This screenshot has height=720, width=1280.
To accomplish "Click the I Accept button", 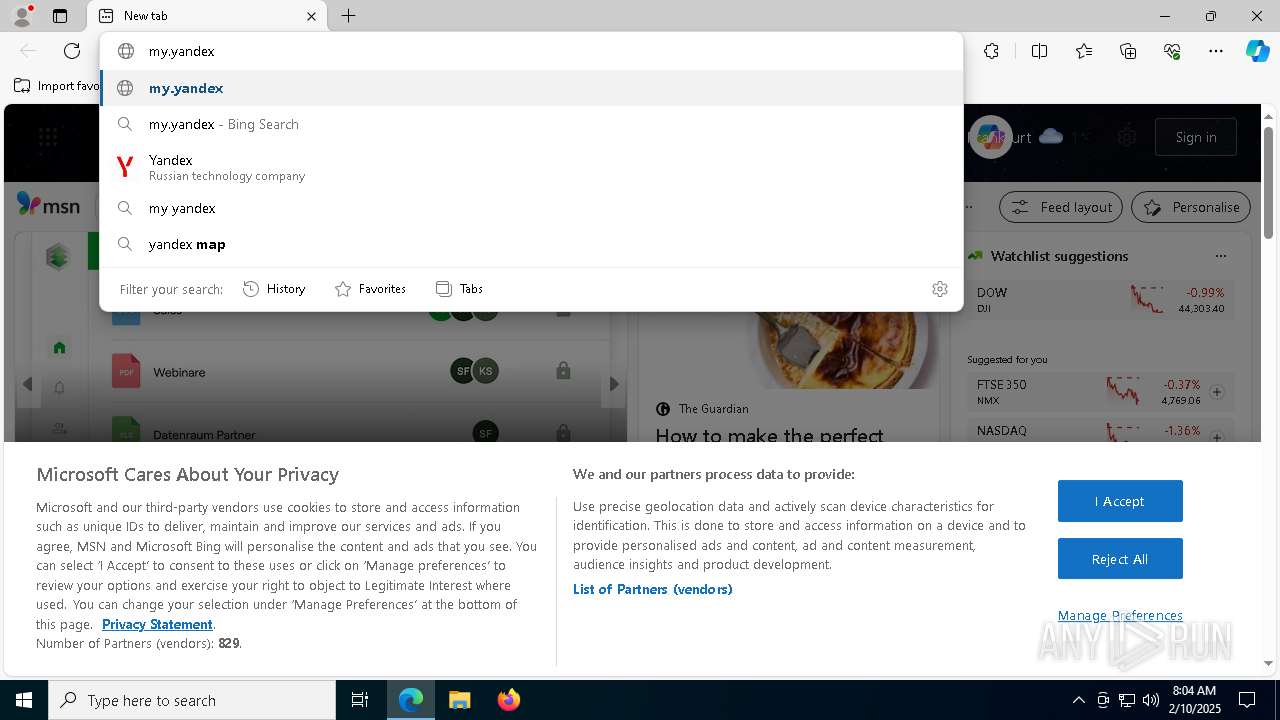I will 1120,501.
